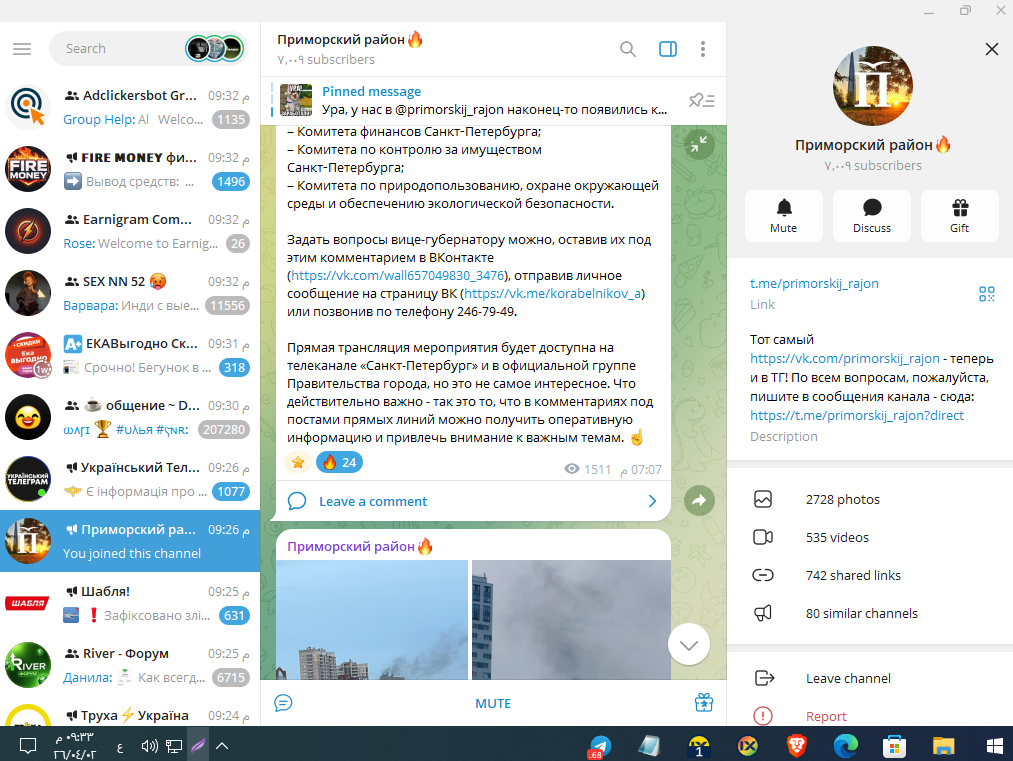
Task: Jump to bottom with down chevron button
Action: click(689, 645)
